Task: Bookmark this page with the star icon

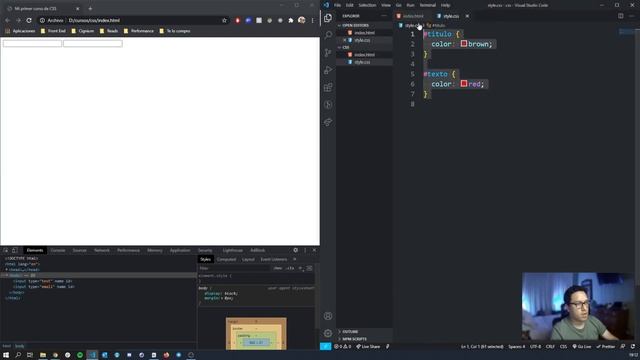Action: tap(224, 20)
